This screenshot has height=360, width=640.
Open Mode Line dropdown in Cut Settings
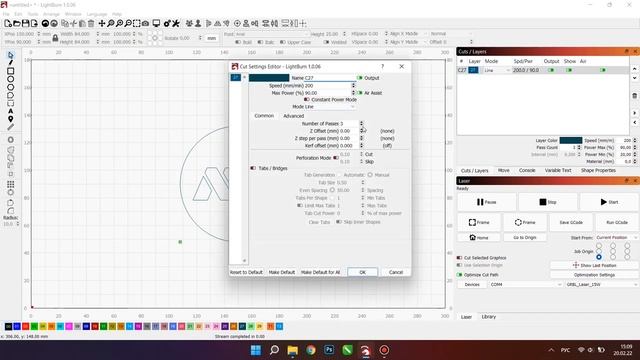(x=330, y=107)
